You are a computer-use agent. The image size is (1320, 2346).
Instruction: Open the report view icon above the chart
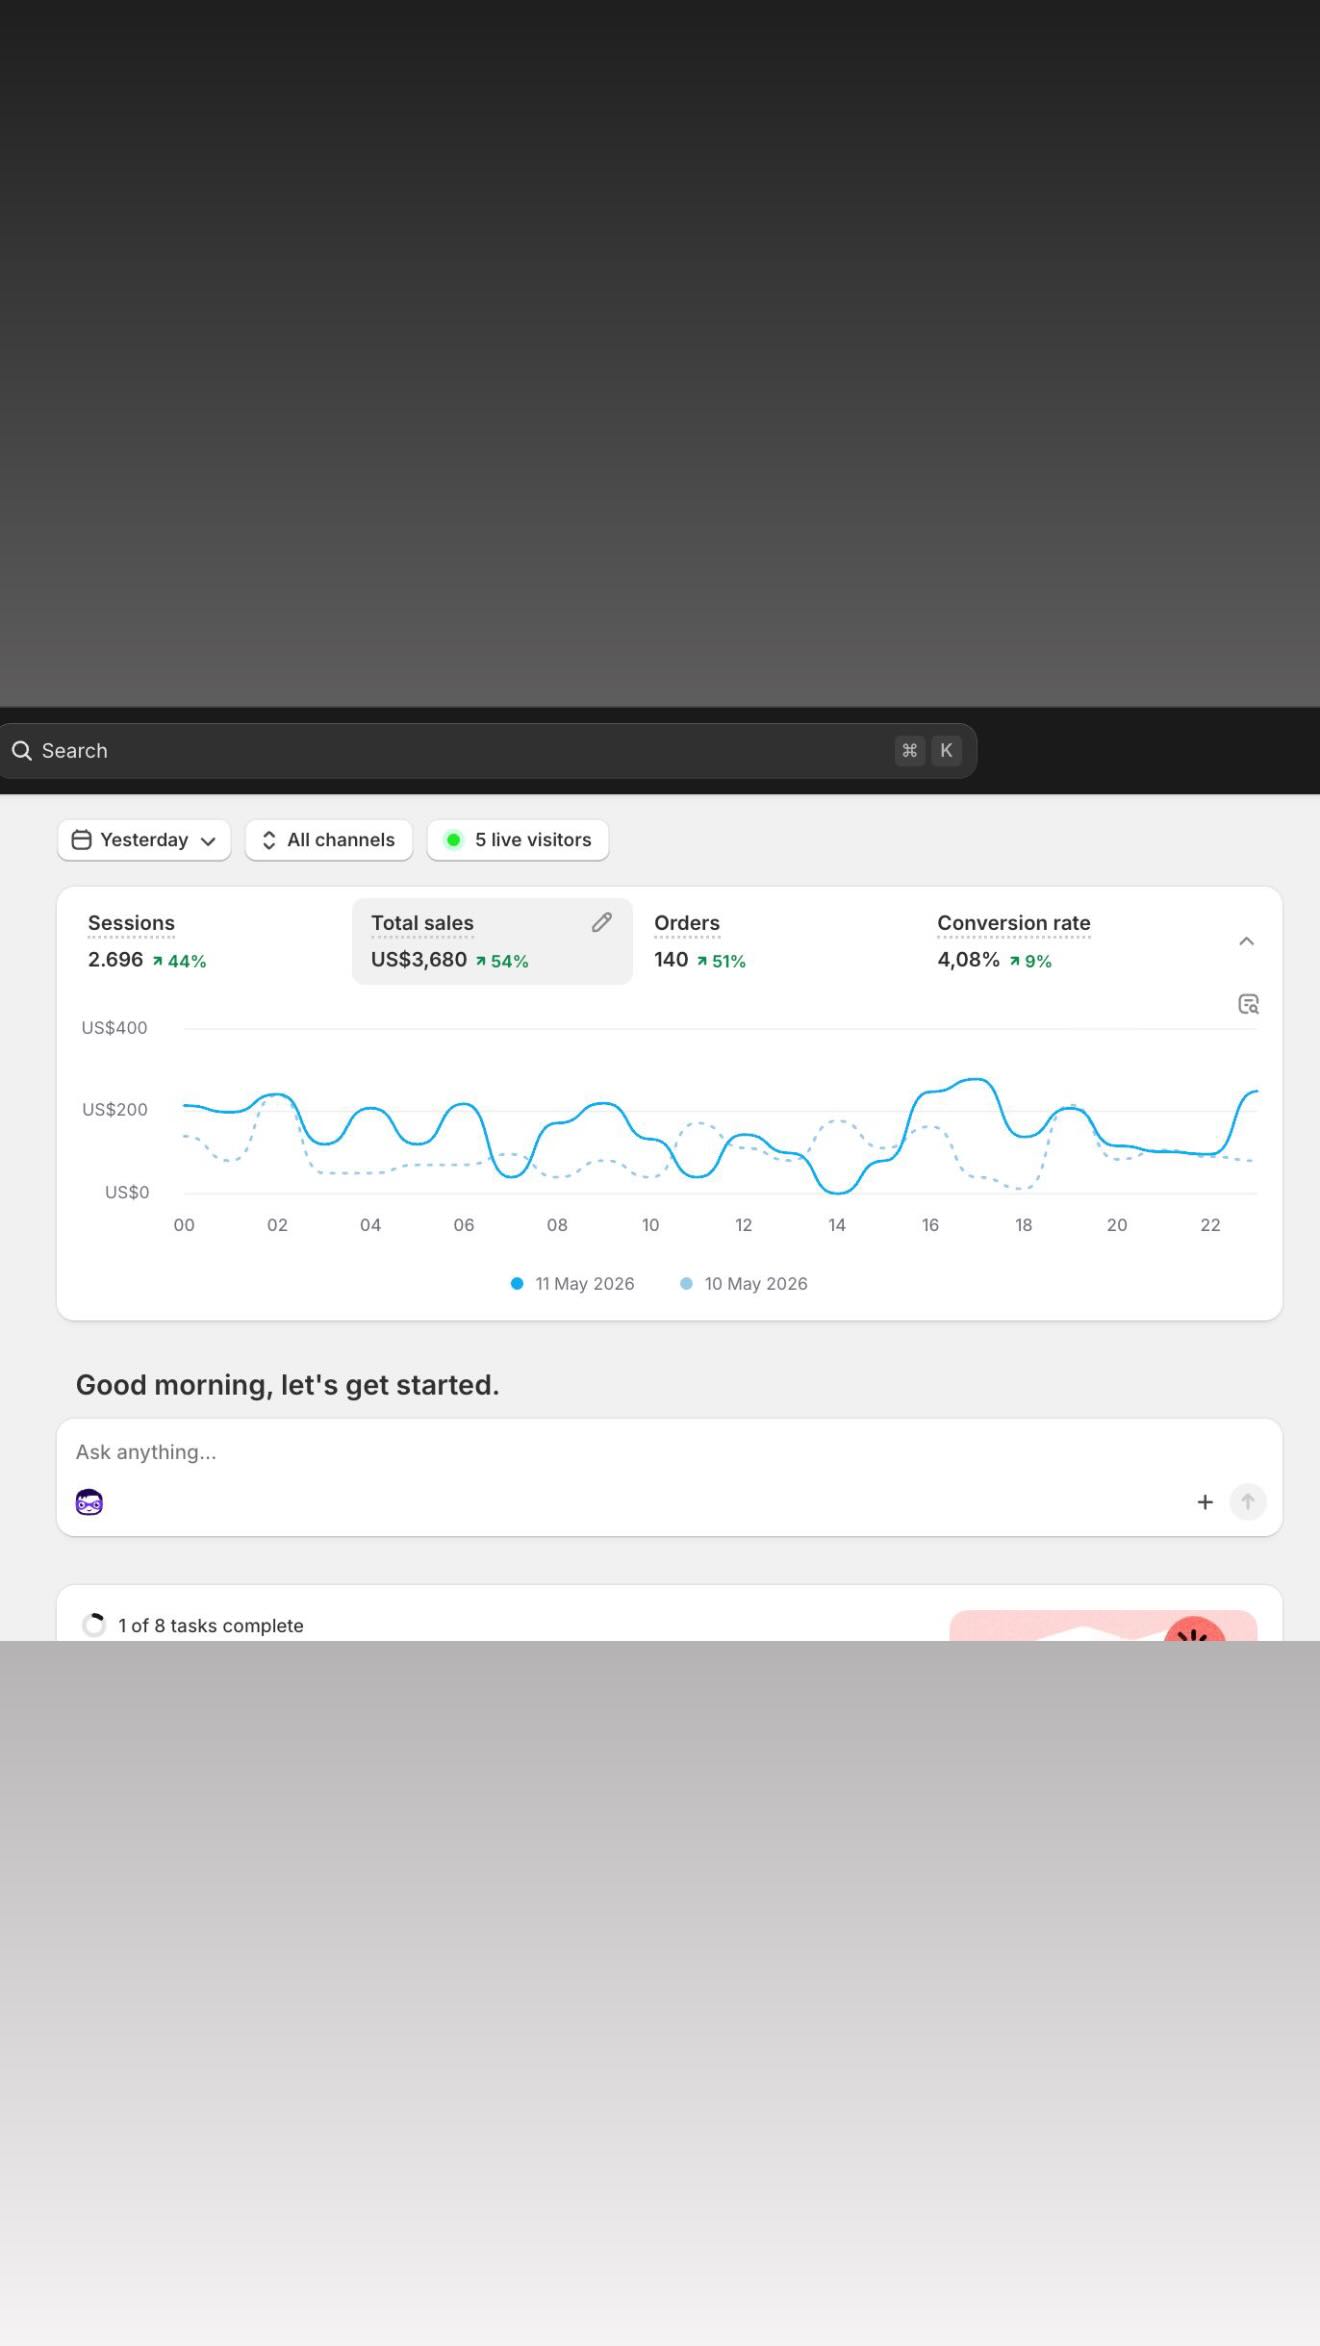(1248, 1004)
